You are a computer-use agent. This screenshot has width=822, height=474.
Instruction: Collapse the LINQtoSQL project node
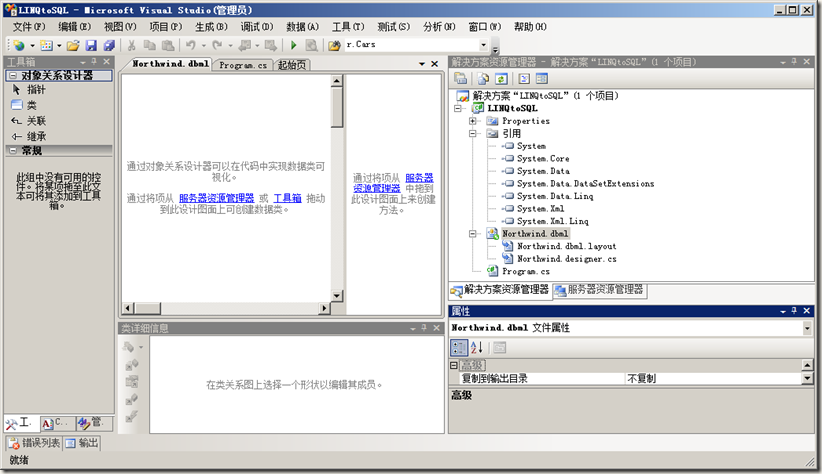tap(458, 109)
